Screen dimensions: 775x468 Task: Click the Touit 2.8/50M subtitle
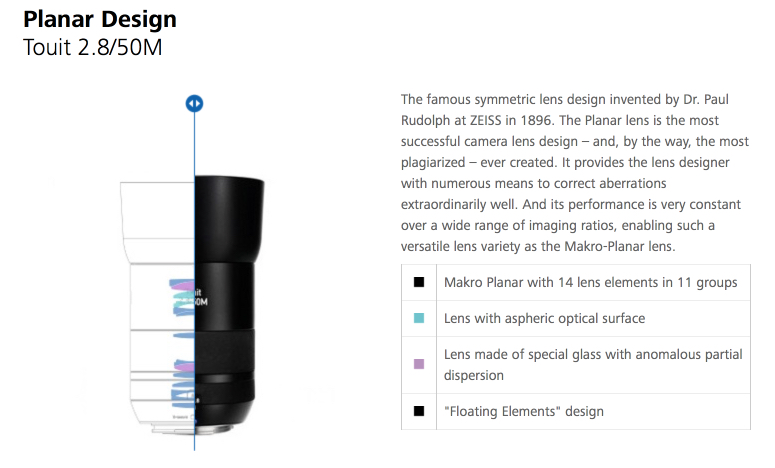93,47
